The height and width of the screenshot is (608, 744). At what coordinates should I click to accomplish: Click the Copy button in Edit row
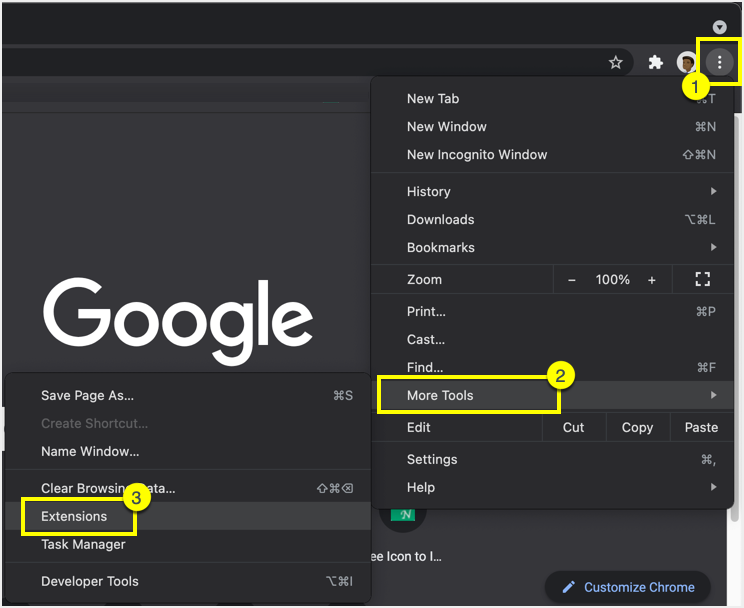click(x=637, y=427)
